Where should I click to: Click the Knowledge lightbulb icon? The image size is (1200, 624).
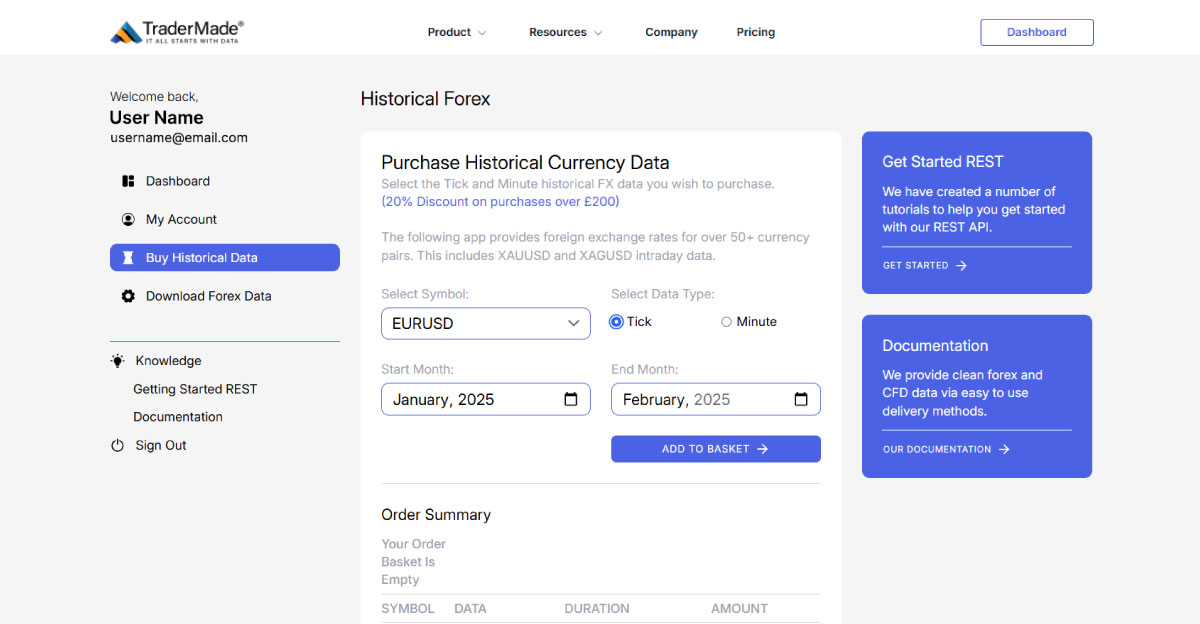[118, 361]
